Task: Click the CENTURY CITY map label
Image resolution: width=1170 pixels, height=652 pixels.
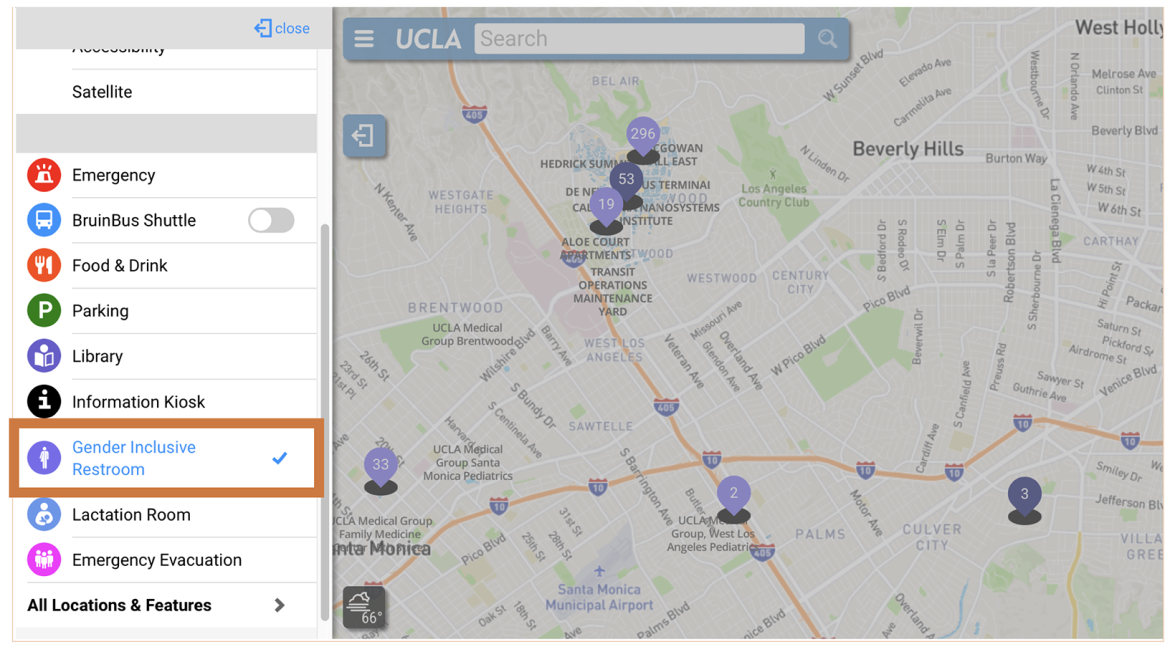Action: 800,282
